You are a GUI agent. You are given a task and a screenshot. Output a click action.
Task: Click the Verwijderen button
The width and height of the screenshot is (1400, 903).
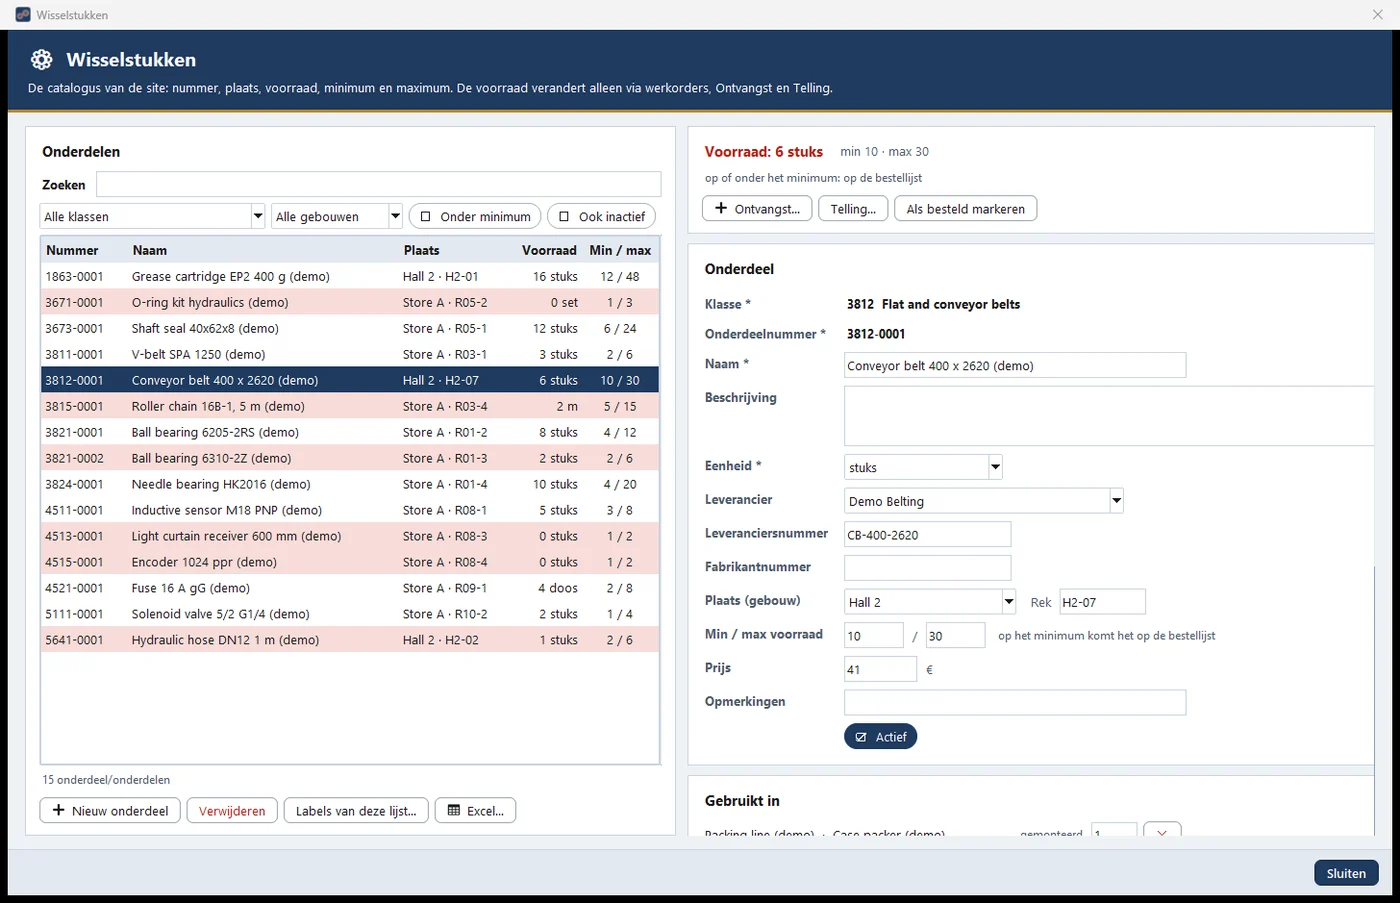click(x=232, y=810)
